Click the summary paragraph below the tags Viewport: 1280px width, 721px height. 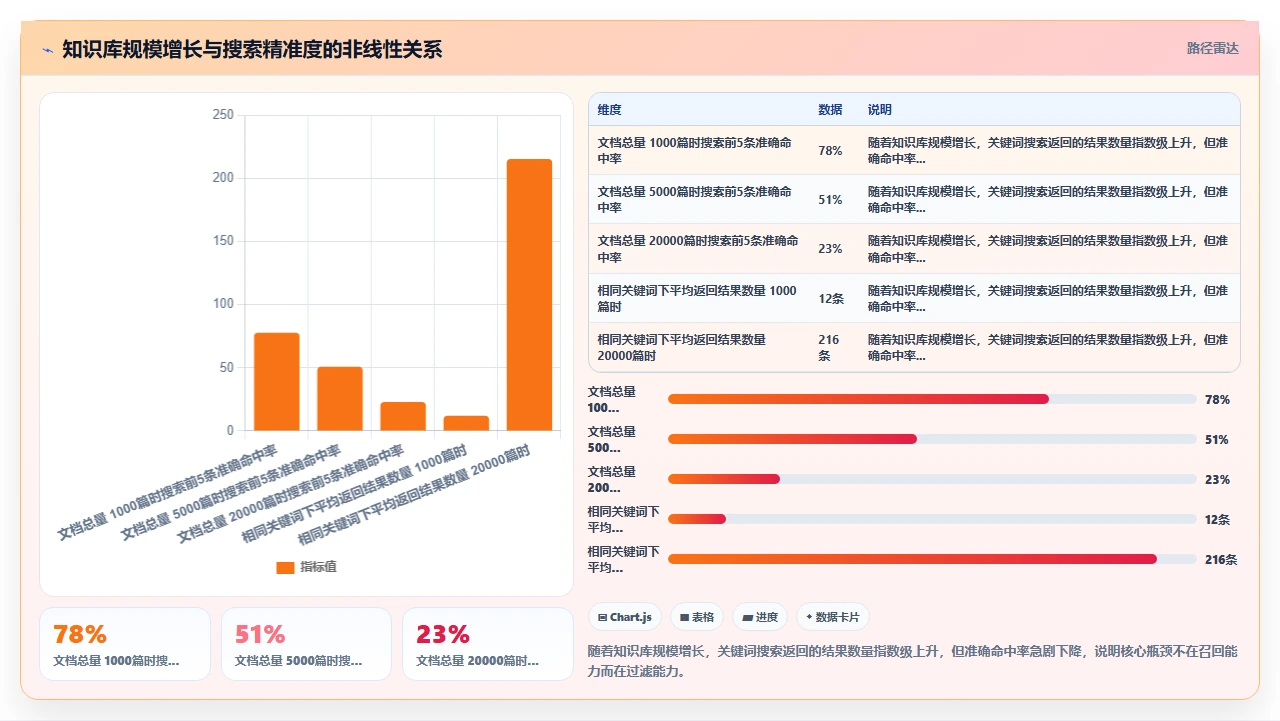point(913,661)
